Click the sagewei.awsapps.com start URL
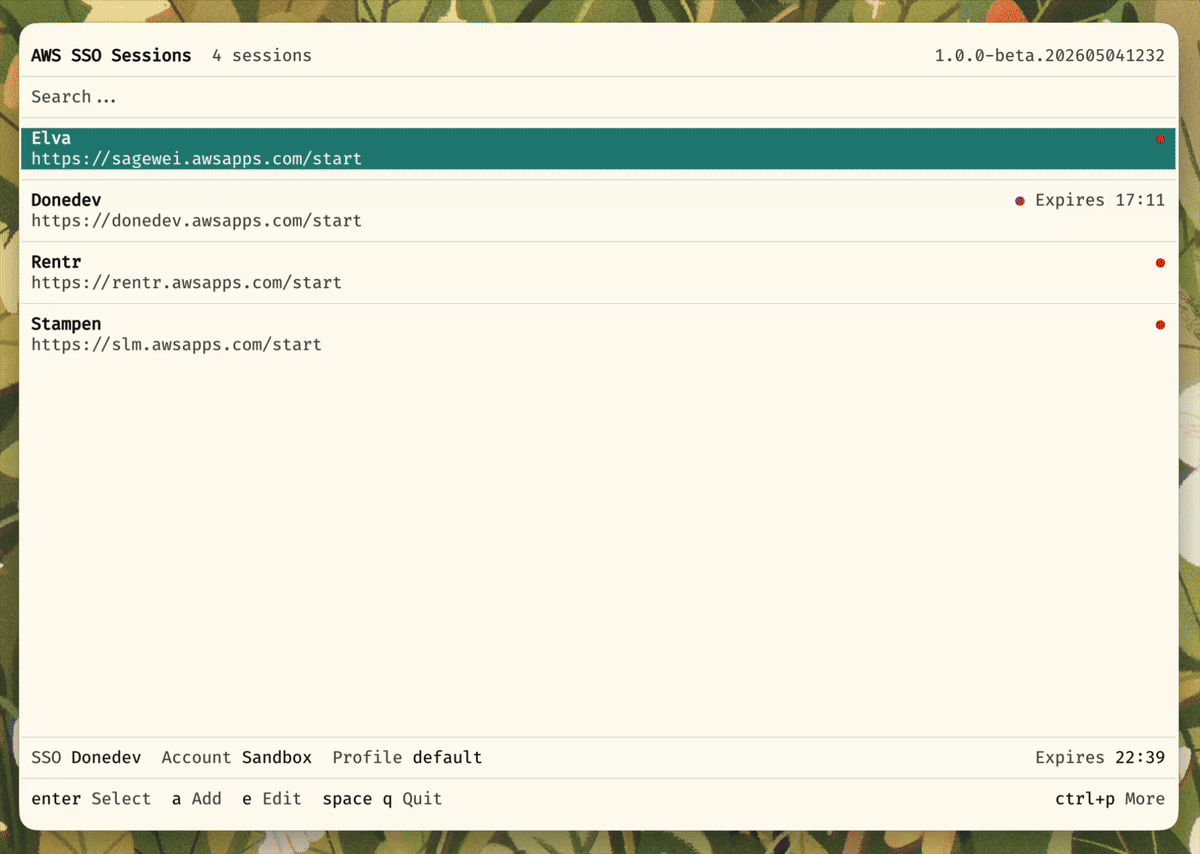This screenshot has width=1200, height=854. pos(196,159)
